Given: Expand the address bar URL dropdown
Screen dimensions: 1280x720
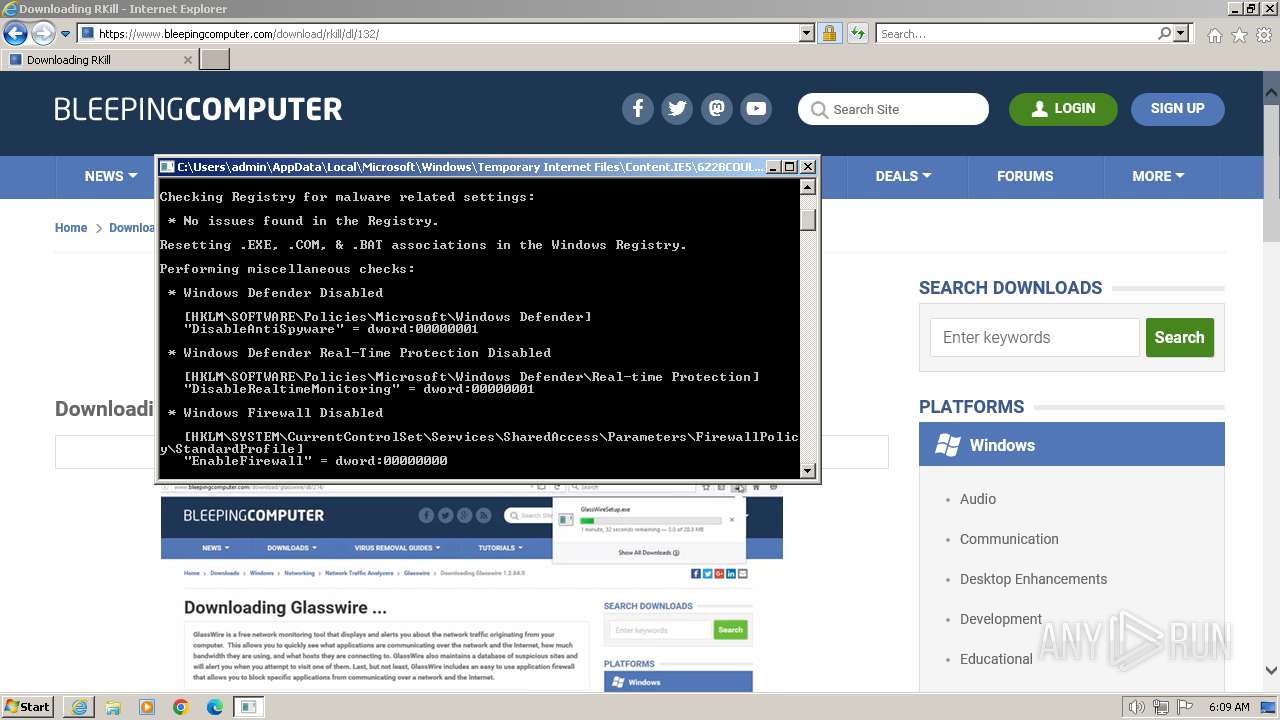Looking at the screenshot, I should [x=807, y=33].
